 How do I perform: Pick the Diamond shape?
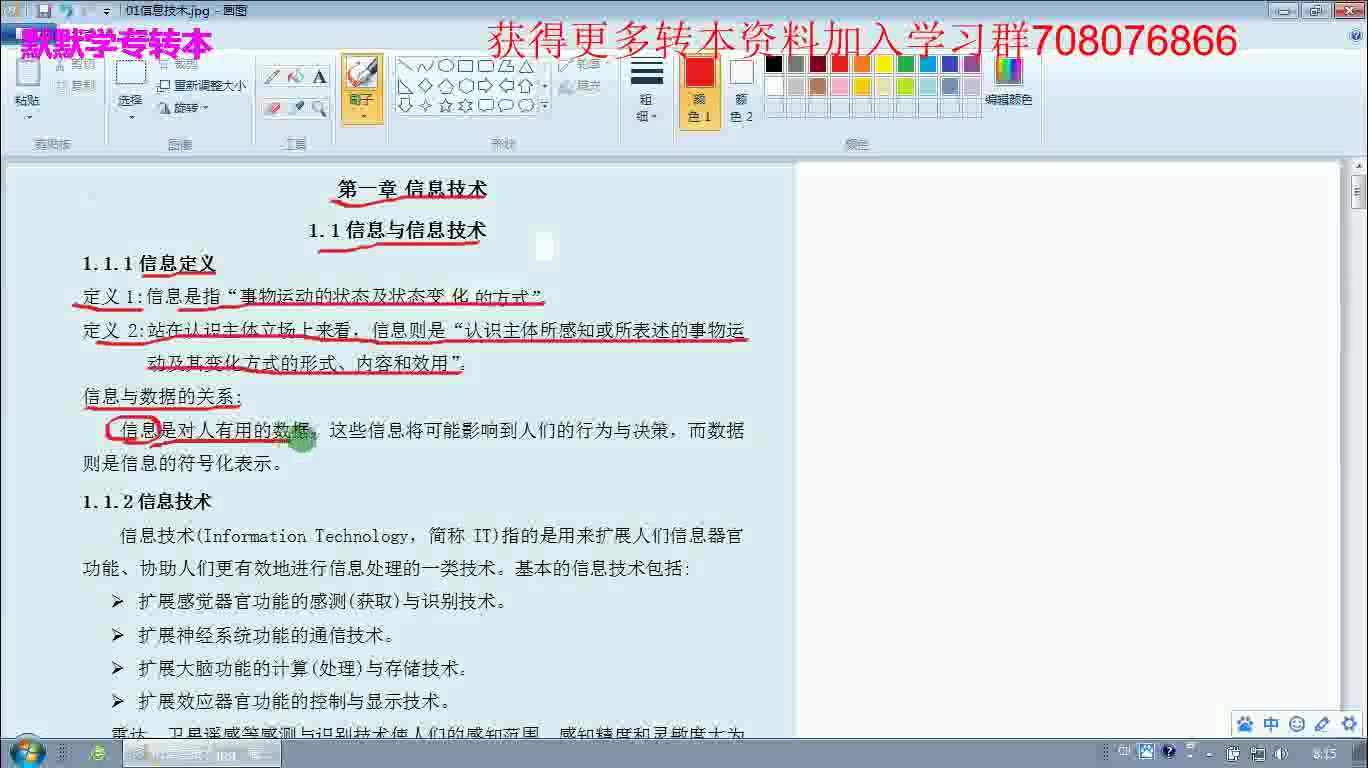[425, 86]
